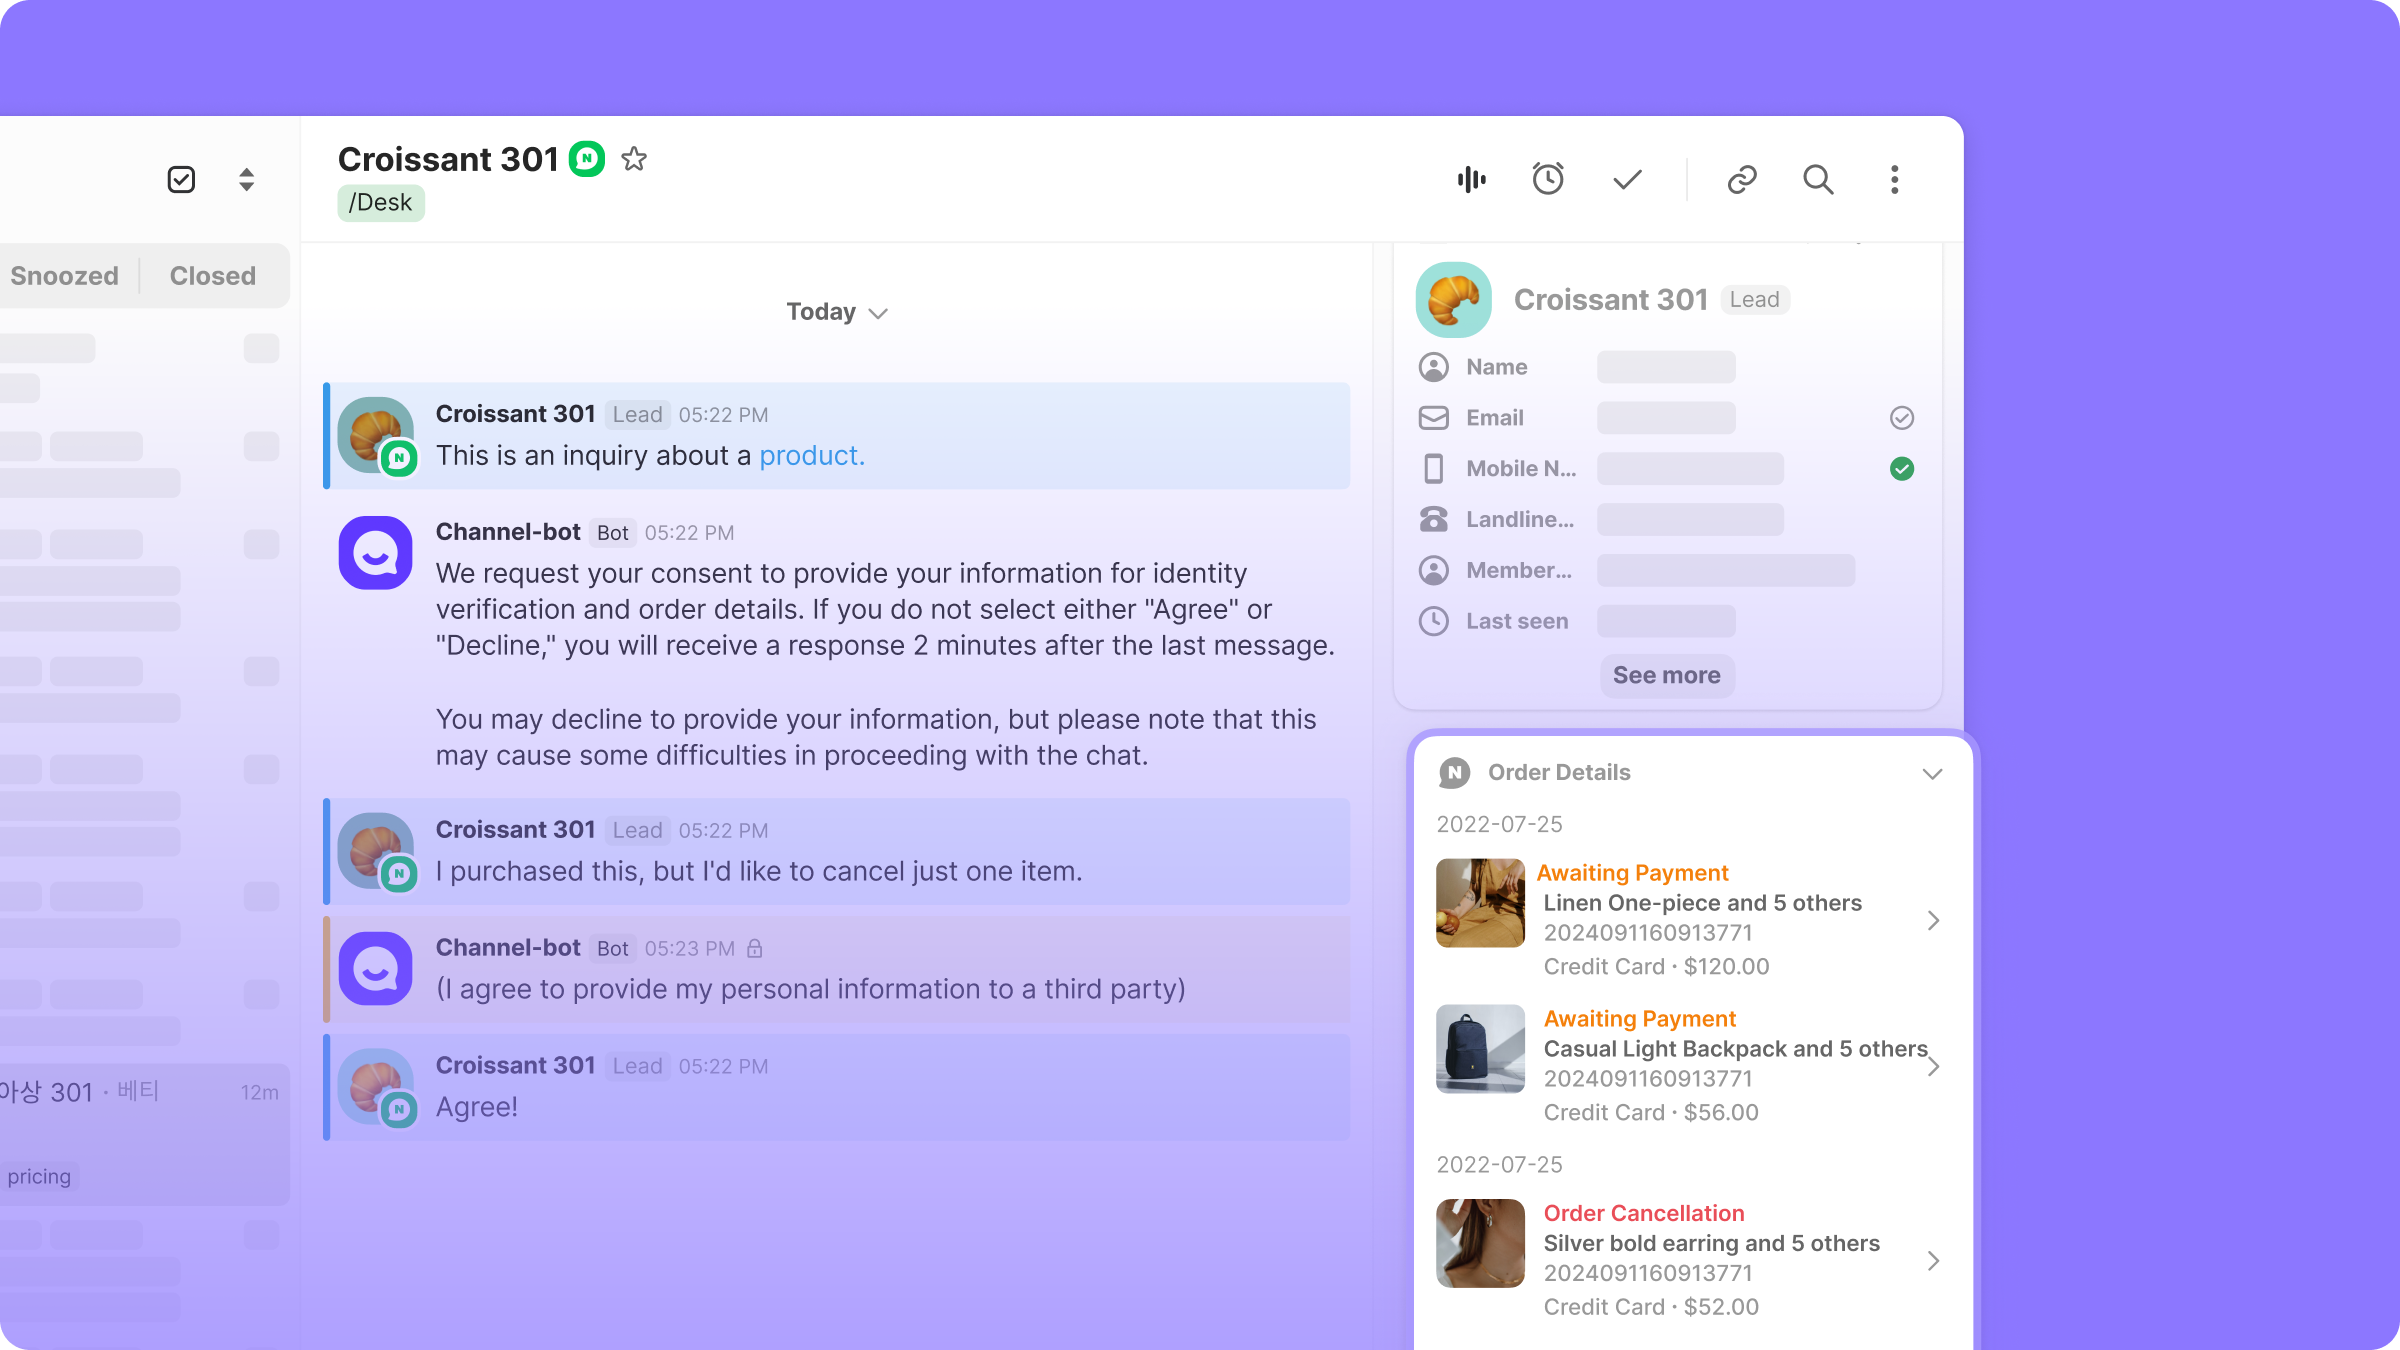Open the Linen One-piece order thumbnail

click(1480, 903)
